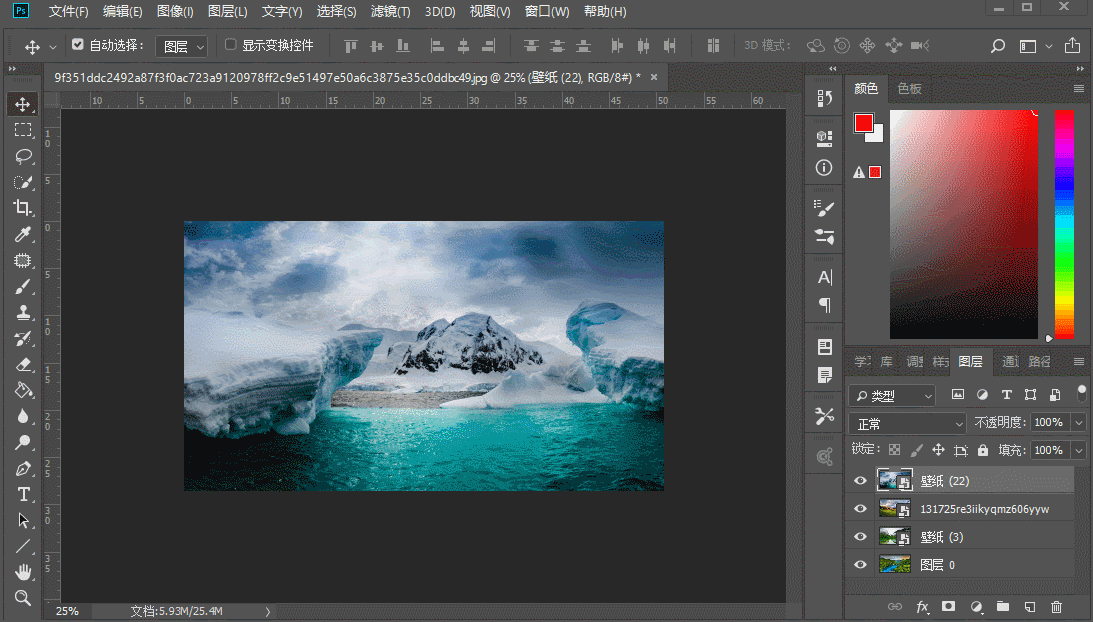The image size is (1093, 622).
Task: Select the Zoom tool
Action: 22,599
